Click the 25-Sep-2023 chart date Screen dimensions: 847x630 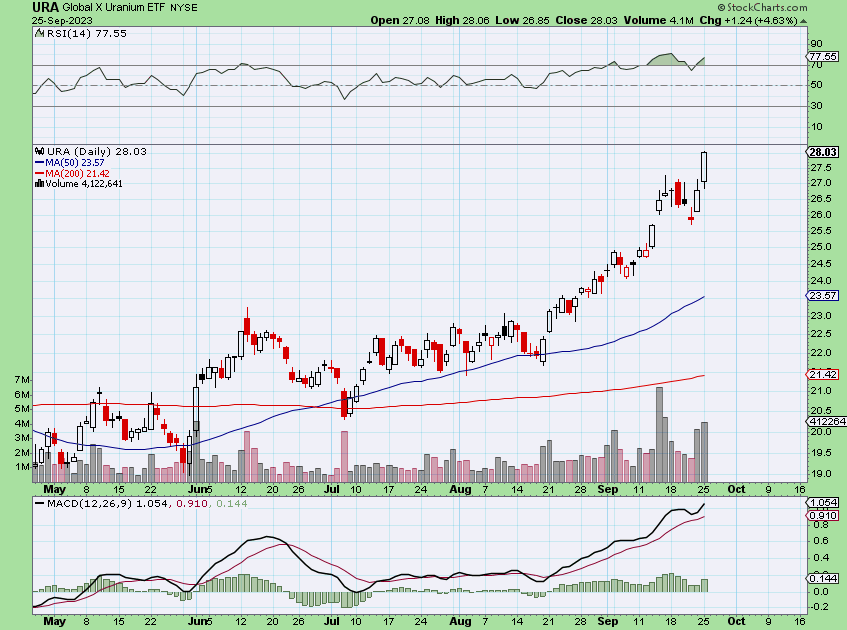pyautogui.click(x=62, y=21)
